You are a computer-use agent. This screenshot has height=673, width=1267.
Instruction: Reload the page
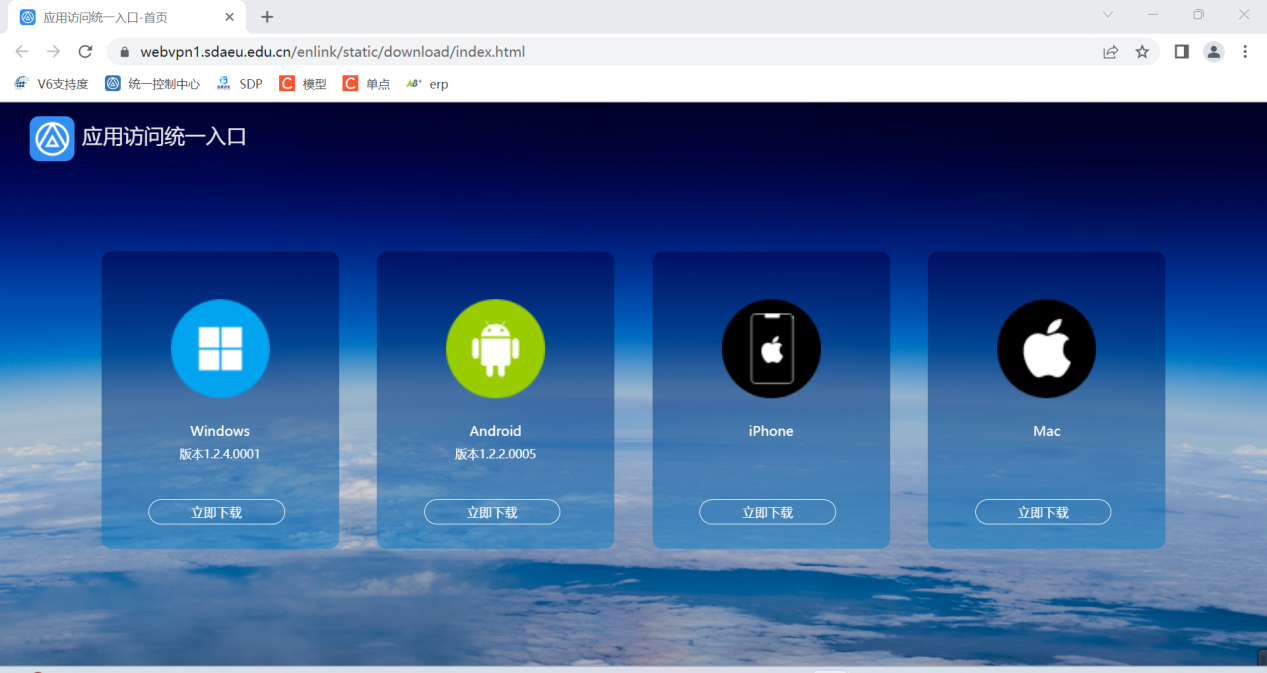85,52
